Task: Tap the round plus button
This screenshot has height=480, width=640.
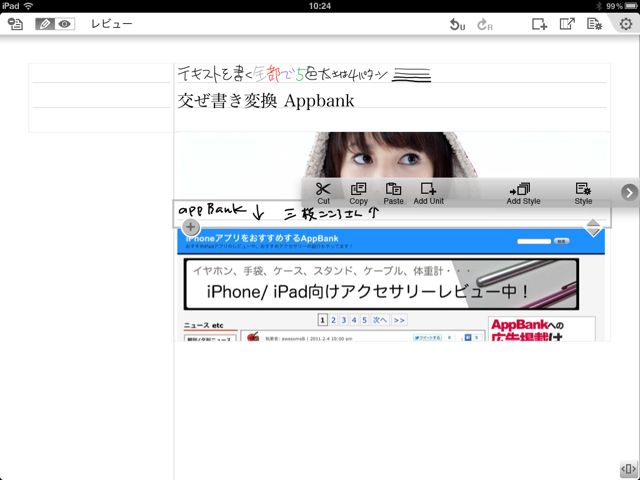Action: (191, 227)
